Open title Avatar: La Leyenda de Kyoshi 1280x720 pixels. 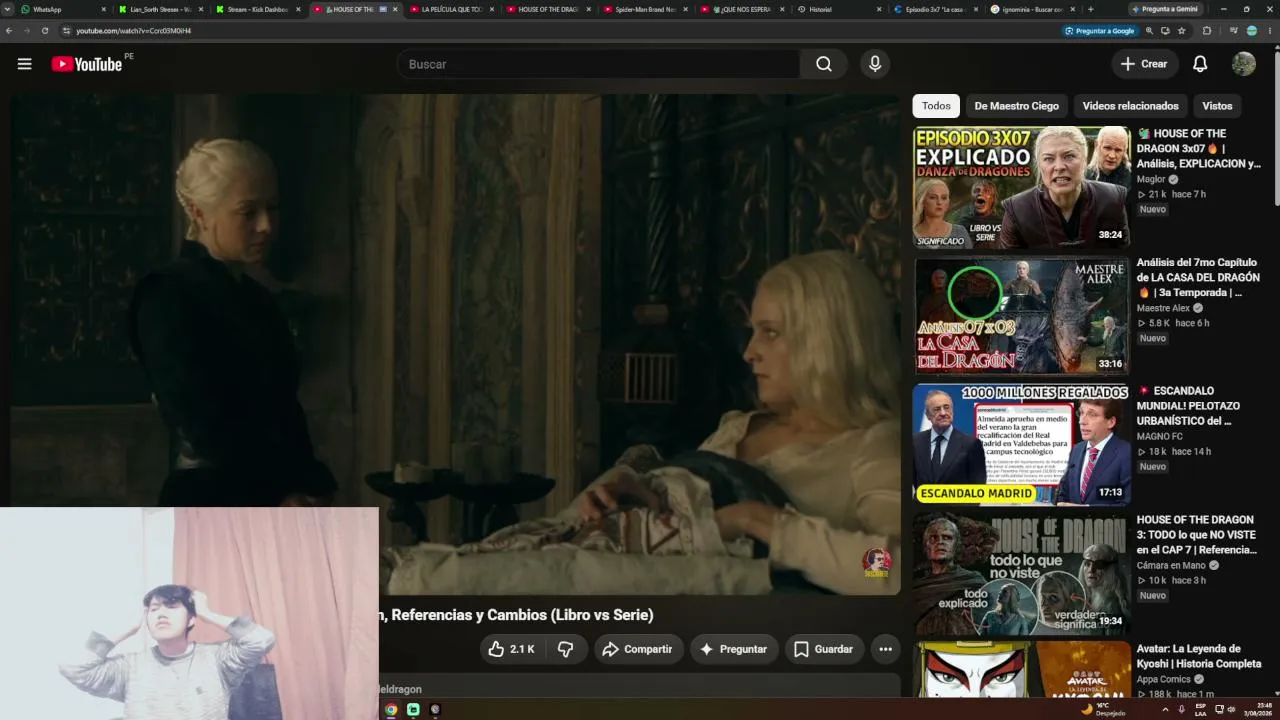click(1198, 656)
